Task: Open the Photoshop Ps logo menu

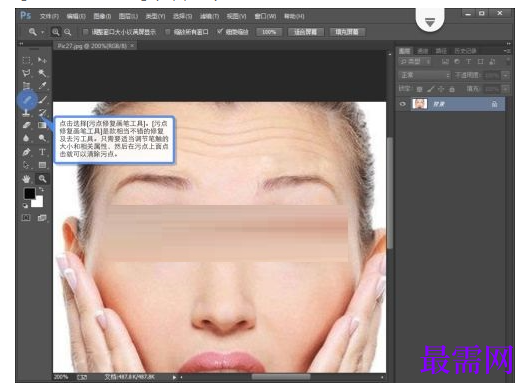Action: [26, 16]
